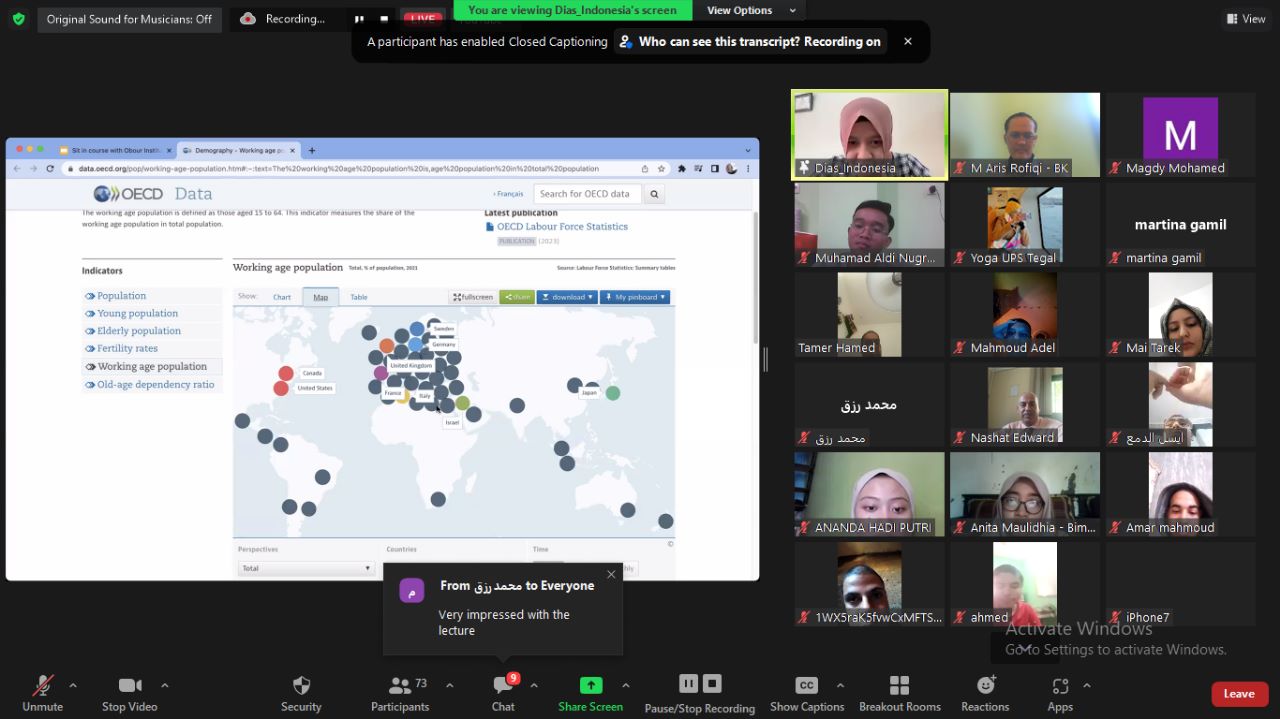Select Tamer Hamed's video tile
The height and width of the screenshot is (719, 1280).
pos(870,315)
